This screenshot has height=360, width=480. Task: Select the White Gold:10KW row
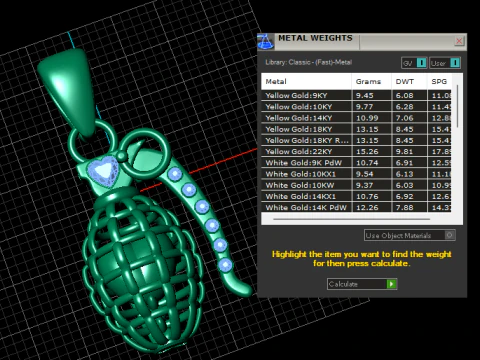click(356, 185)
